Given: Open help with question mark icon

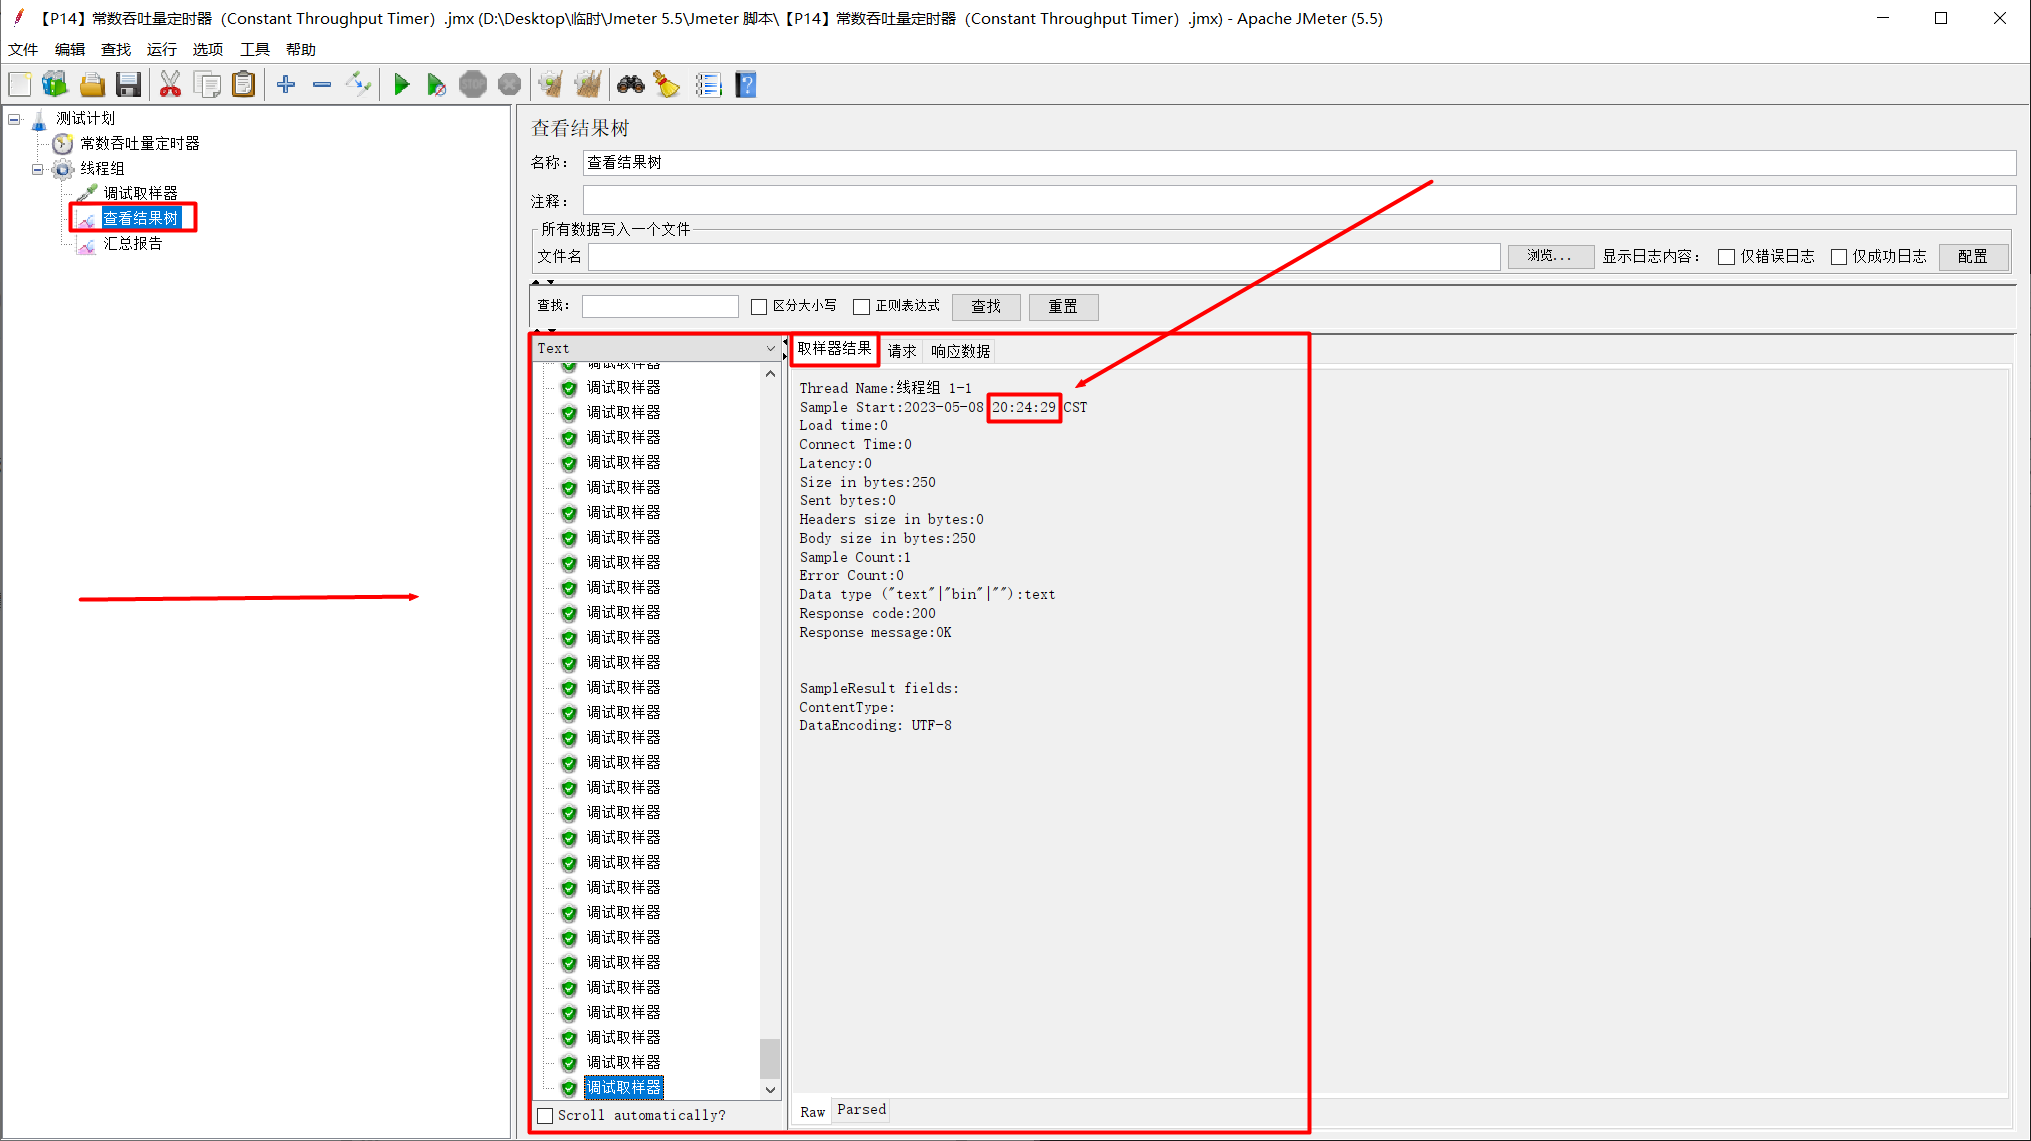Looking at the screenshot, I should click(x=746, y=85).
